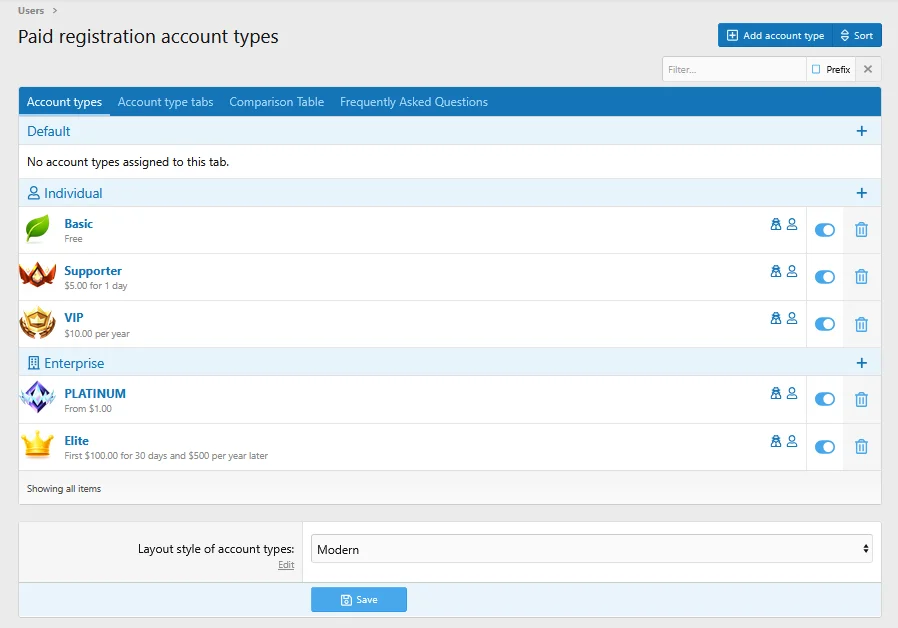898x628 pixels.
Task: Open user groups icon for Elite row
Action: (775, 441)
